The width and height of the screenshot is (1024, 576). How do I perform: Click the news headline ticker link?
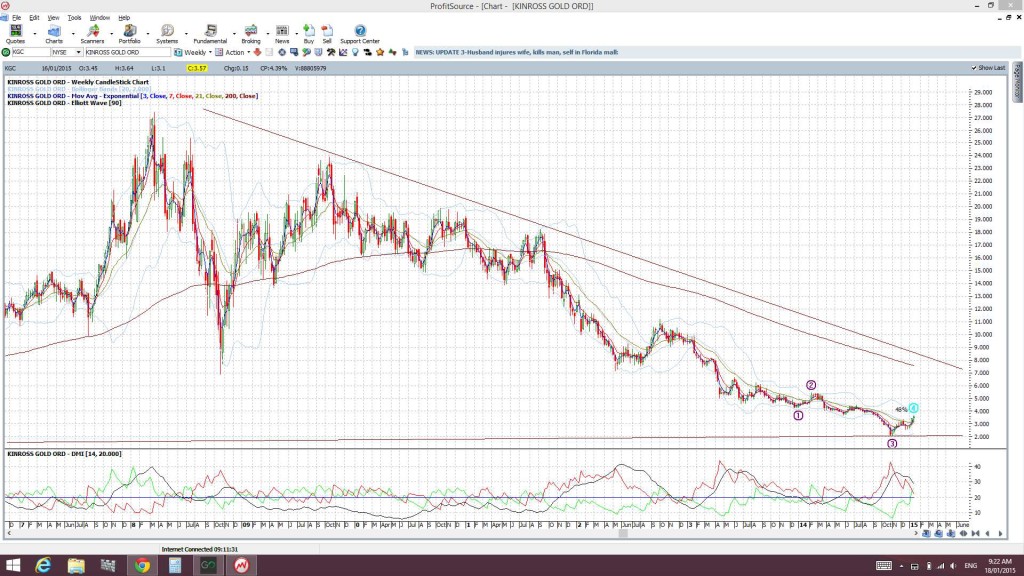[517, 52]
